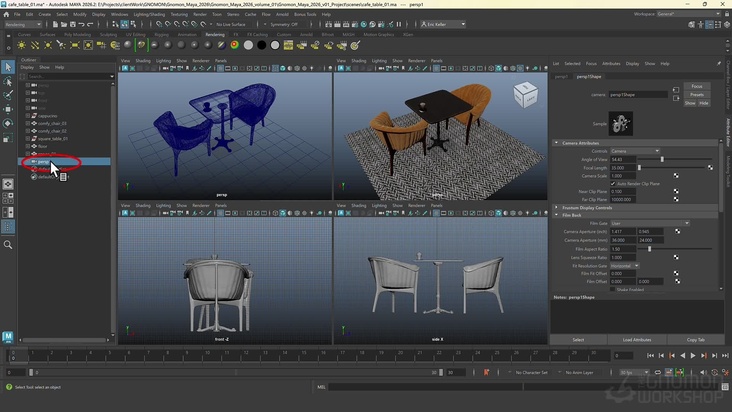
Task: Choose the Move tool in toolbox
Action: [8, 110]
